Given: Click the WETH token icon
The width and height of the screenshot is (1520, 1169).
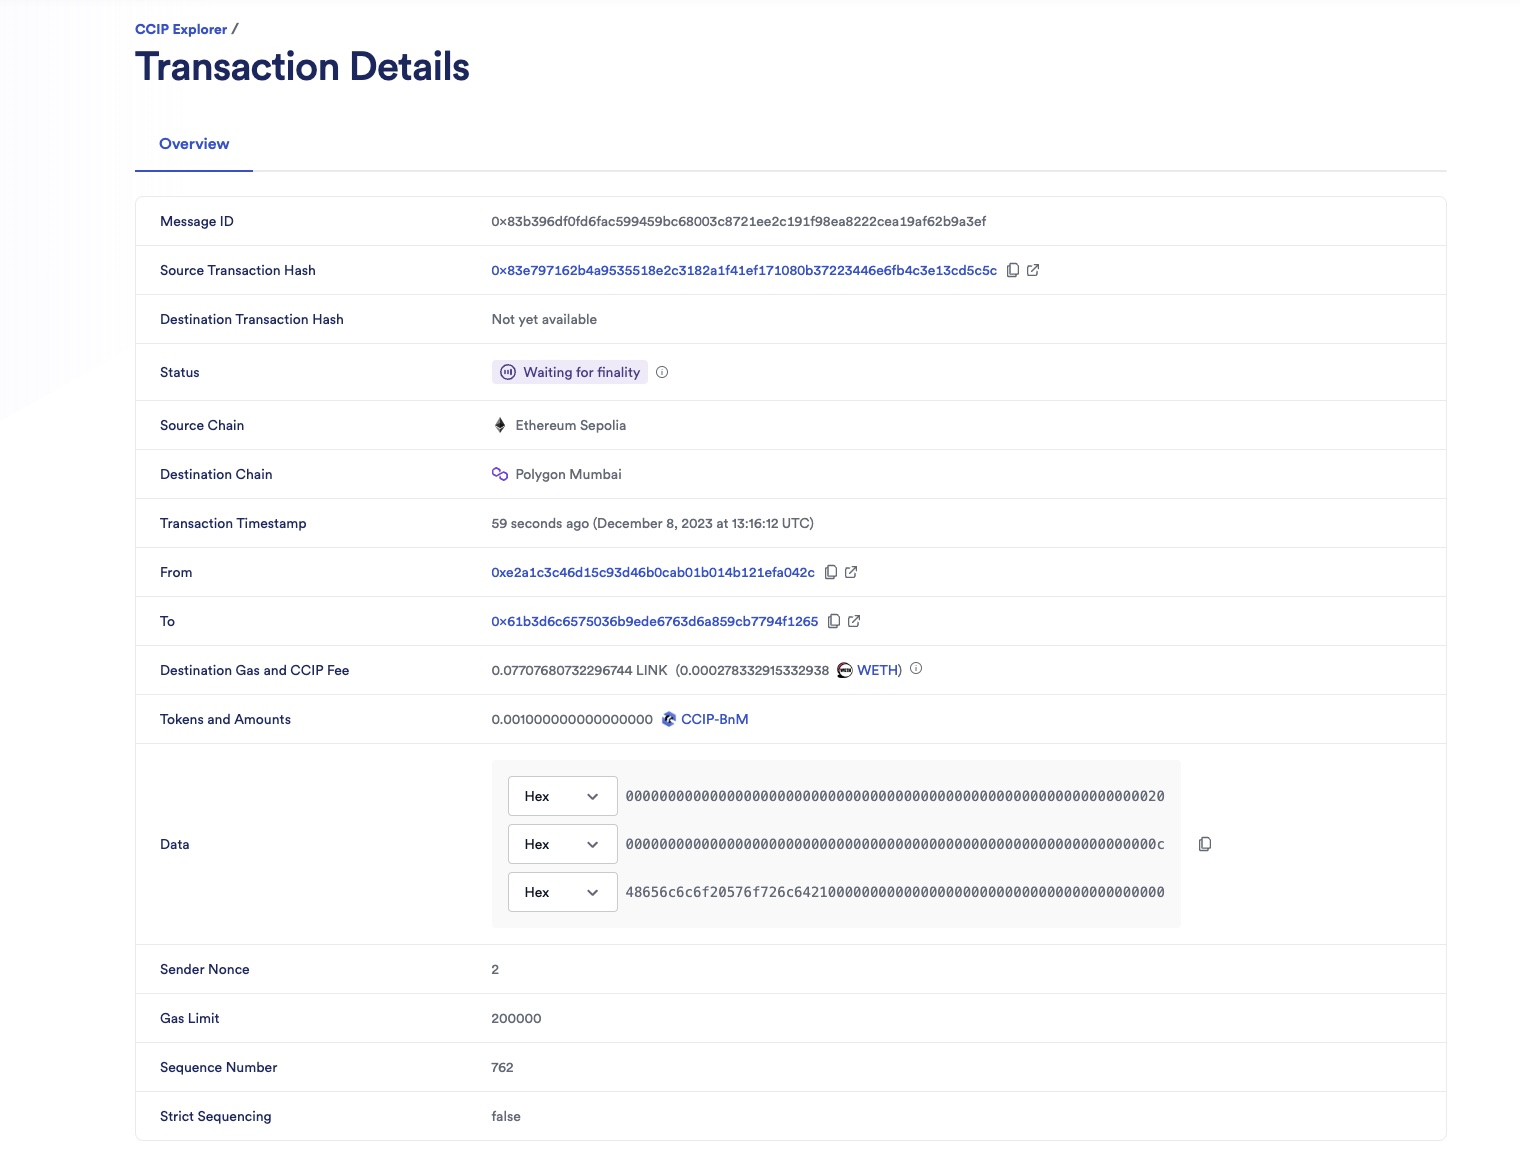Looking at the screenshot, I should click(x=845, y=670).
